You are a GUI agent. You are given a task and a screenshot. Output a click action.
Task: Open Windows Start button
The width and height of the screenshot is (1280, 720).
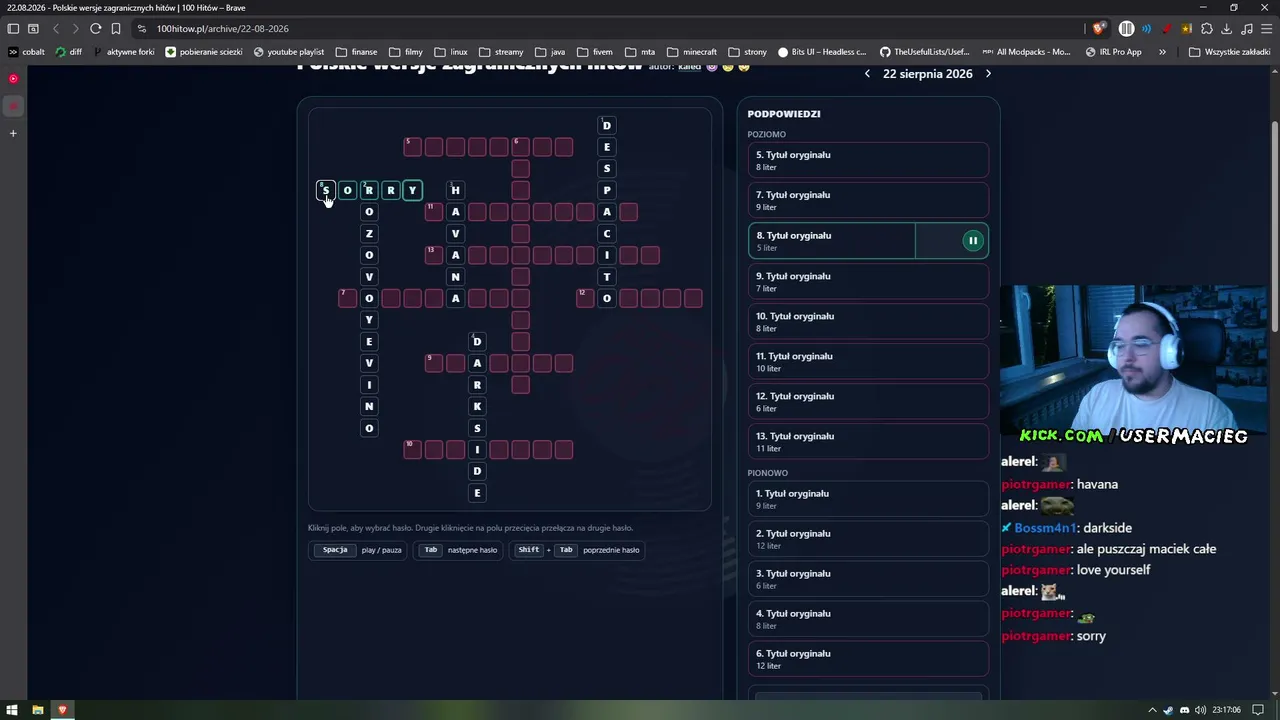(x=13, y=710)
